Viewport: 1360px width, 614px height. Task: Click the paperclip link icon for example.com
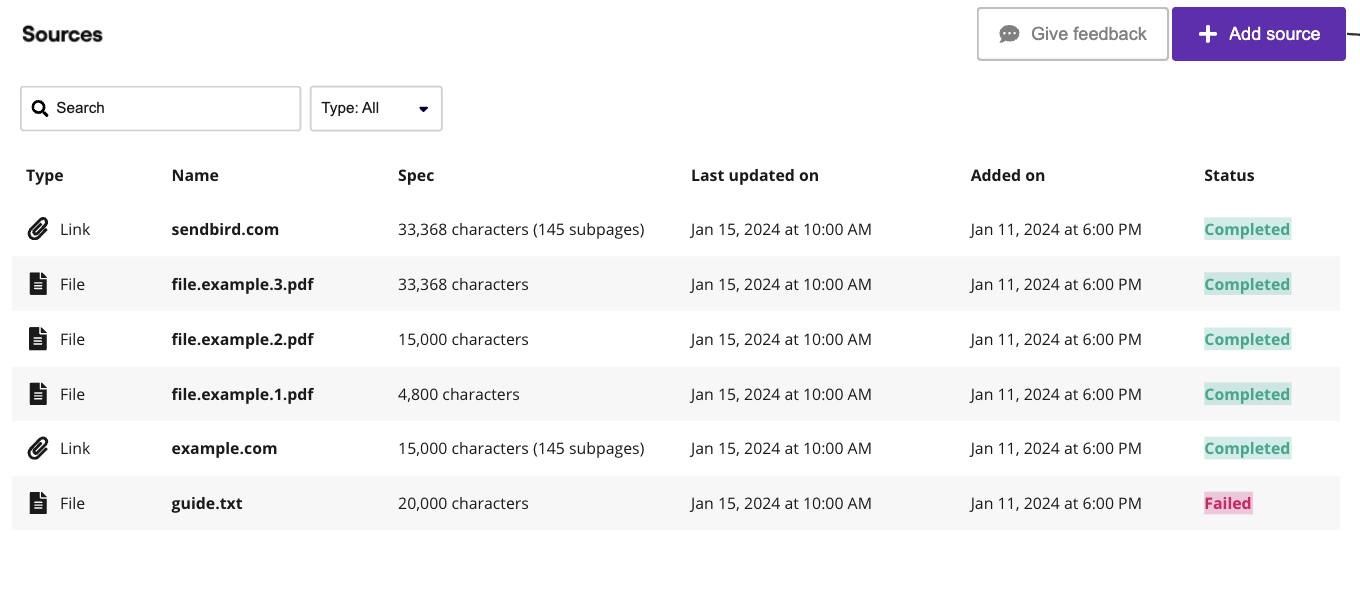coord(37,448)
